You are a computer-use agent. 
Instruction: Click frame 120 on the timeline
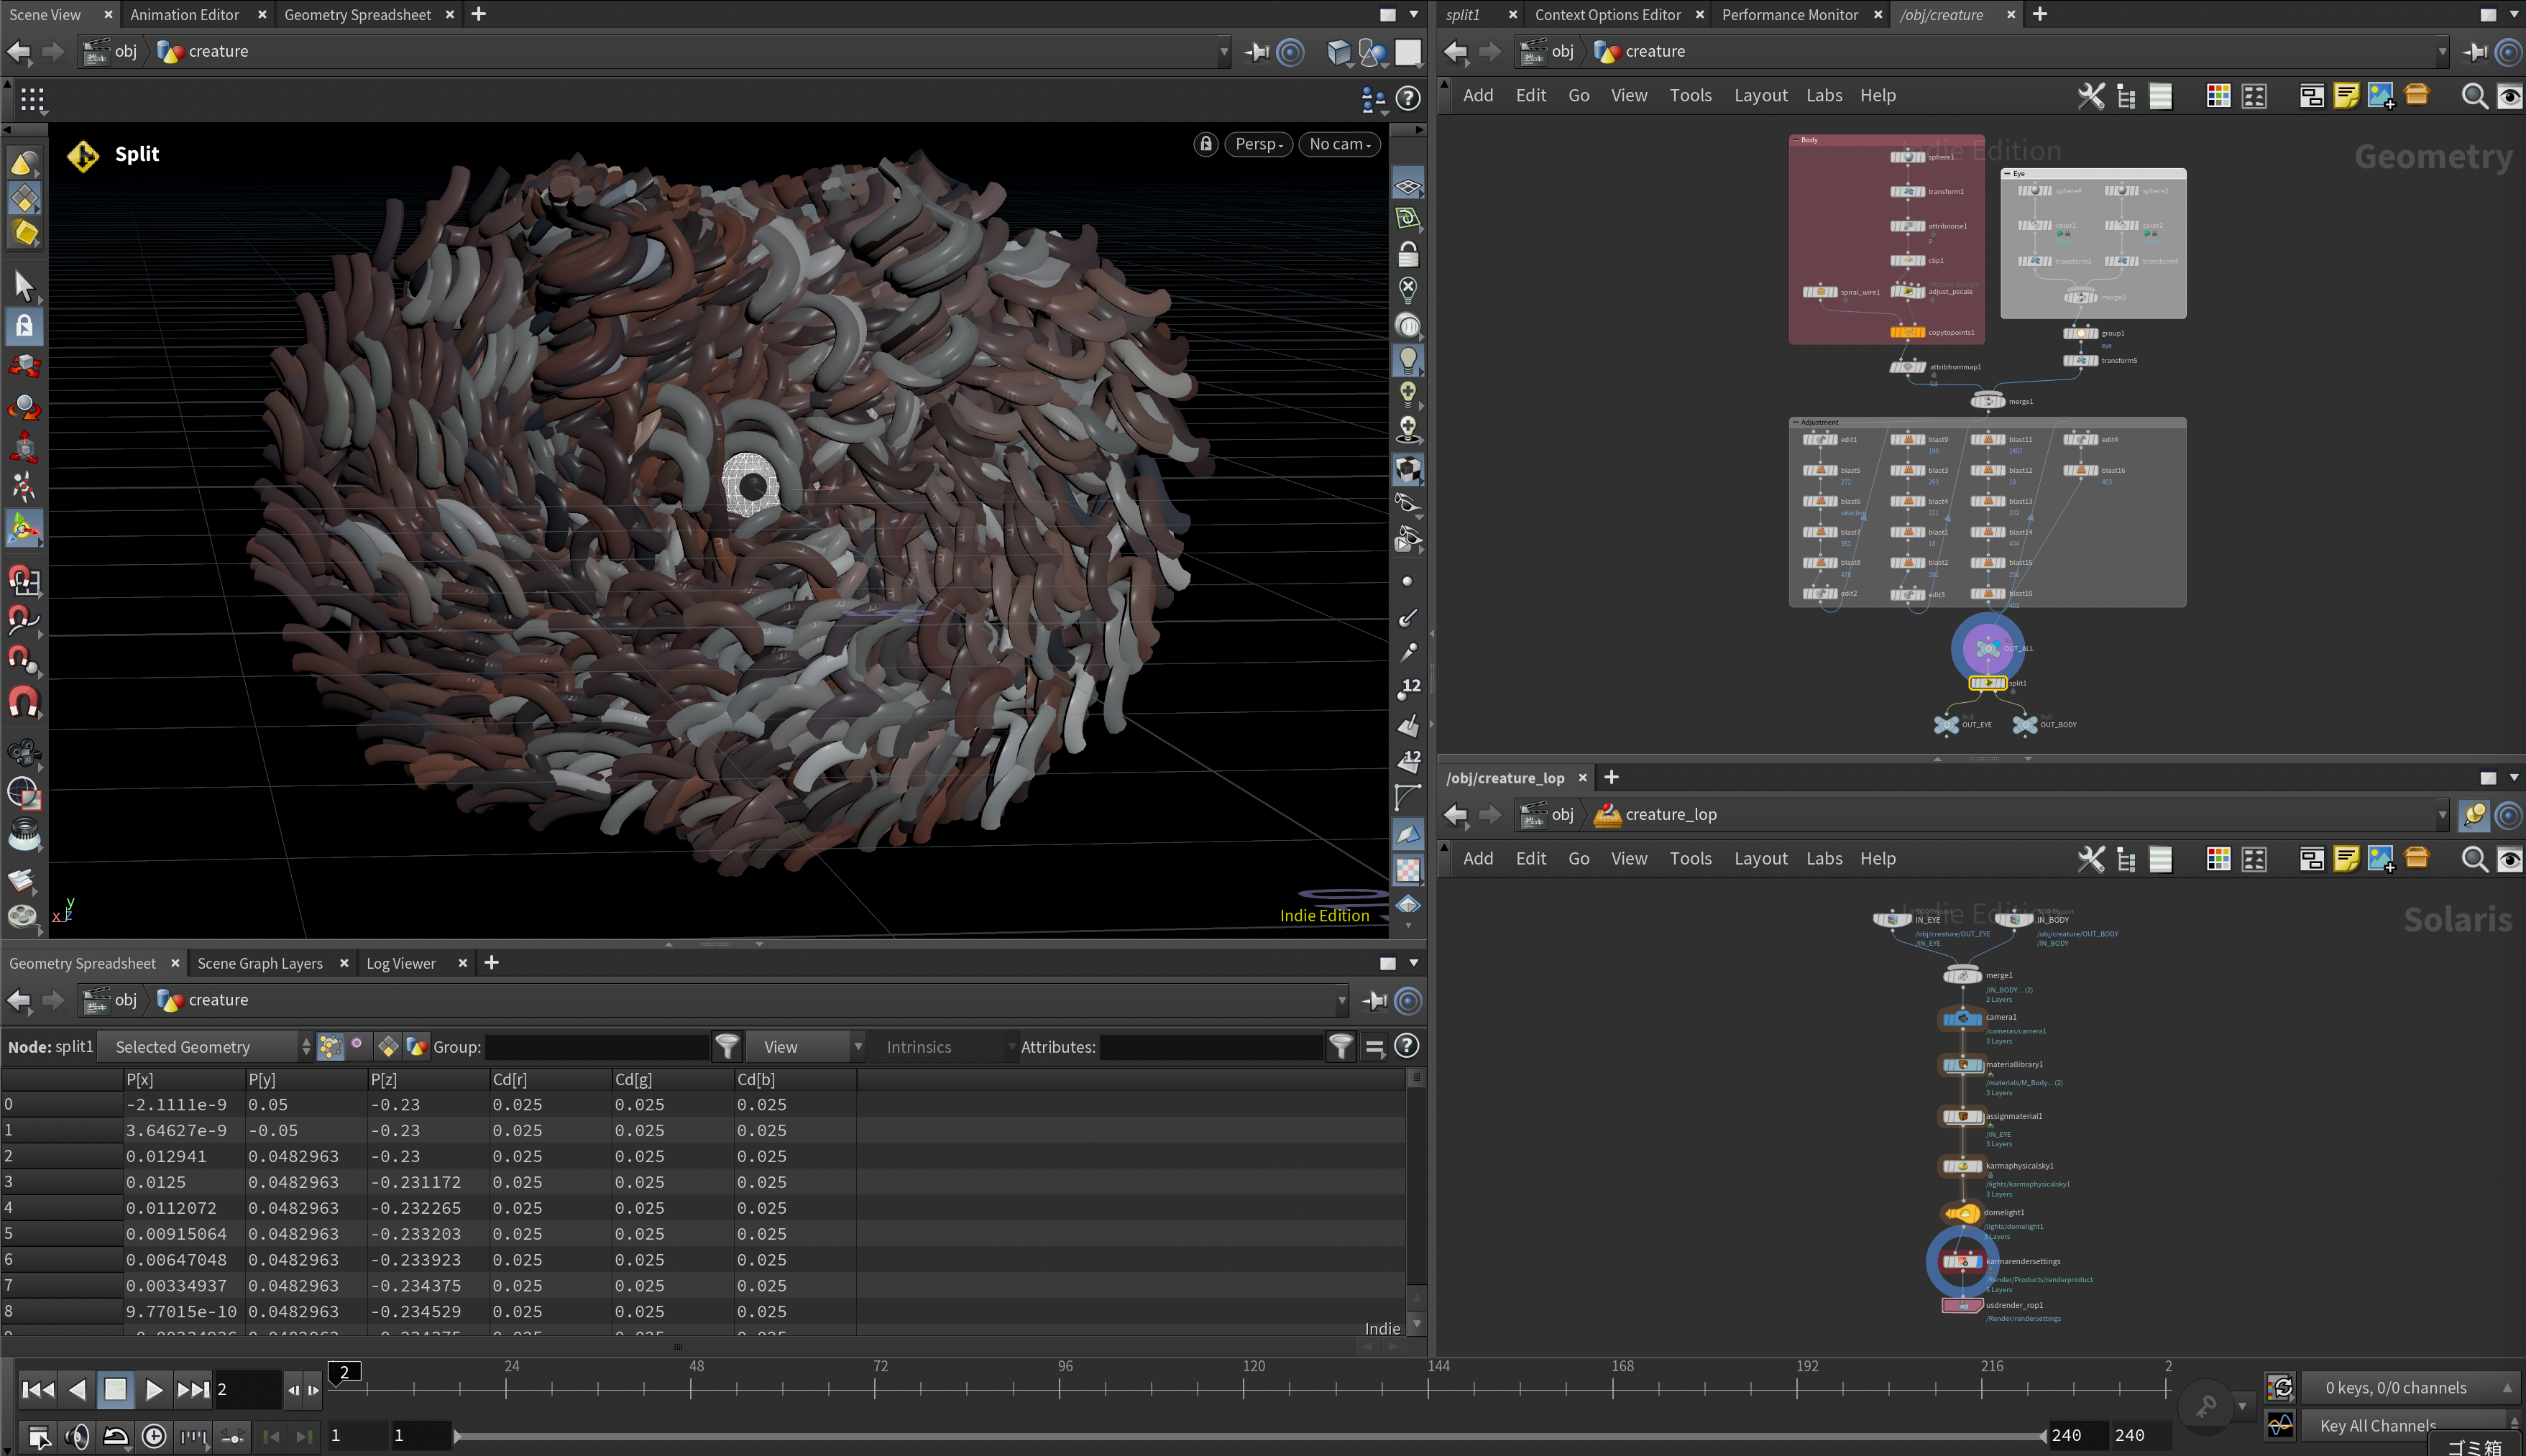pyautogui.click(x=1244, y=1388)
